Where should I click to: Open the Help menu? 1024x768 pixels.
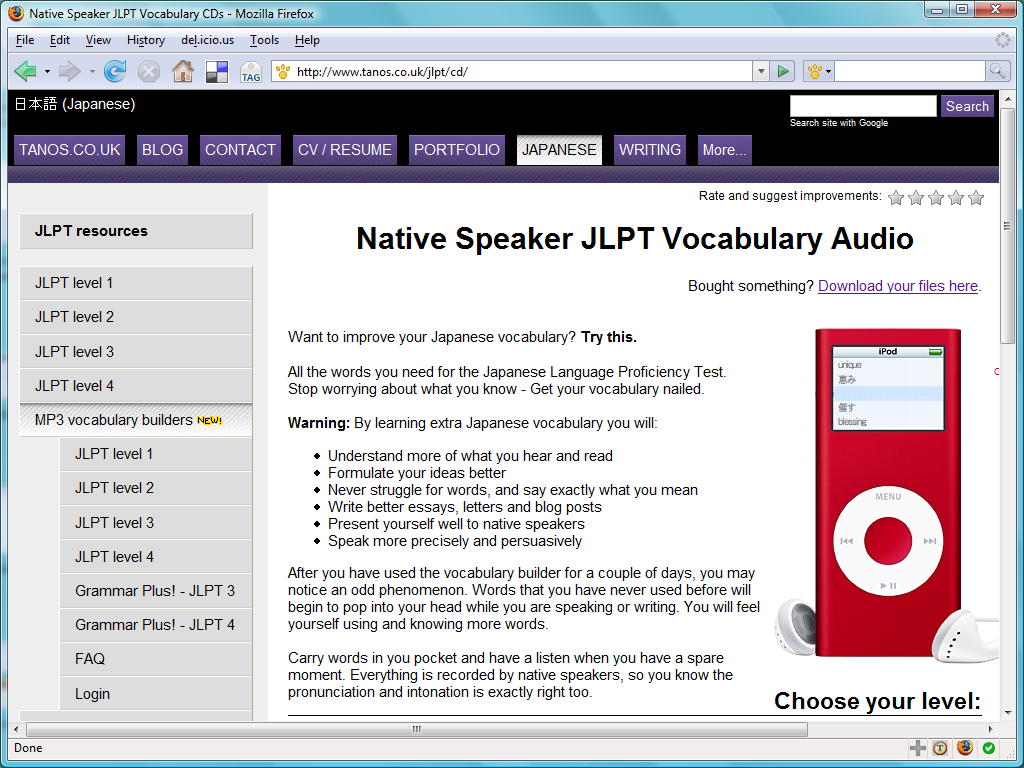(307, 40)
